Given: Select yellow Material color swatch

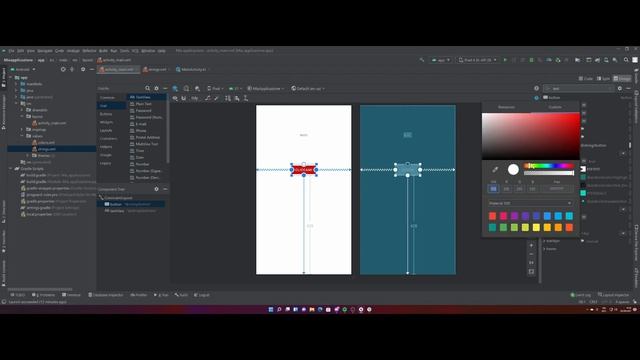Looking at the screenshot, I should [x=536, y=227].
